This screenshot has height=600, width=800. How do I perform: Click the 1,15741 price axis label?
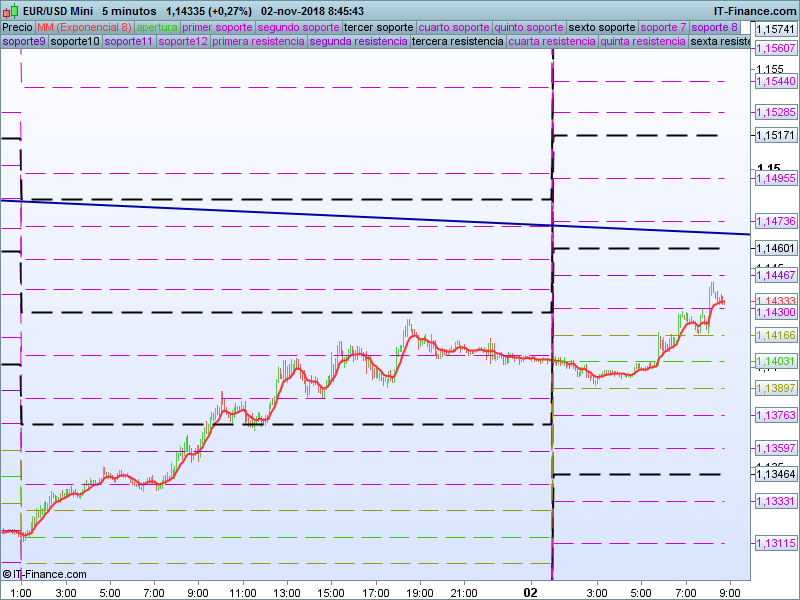pyautogui.click(x=775, y=30)
